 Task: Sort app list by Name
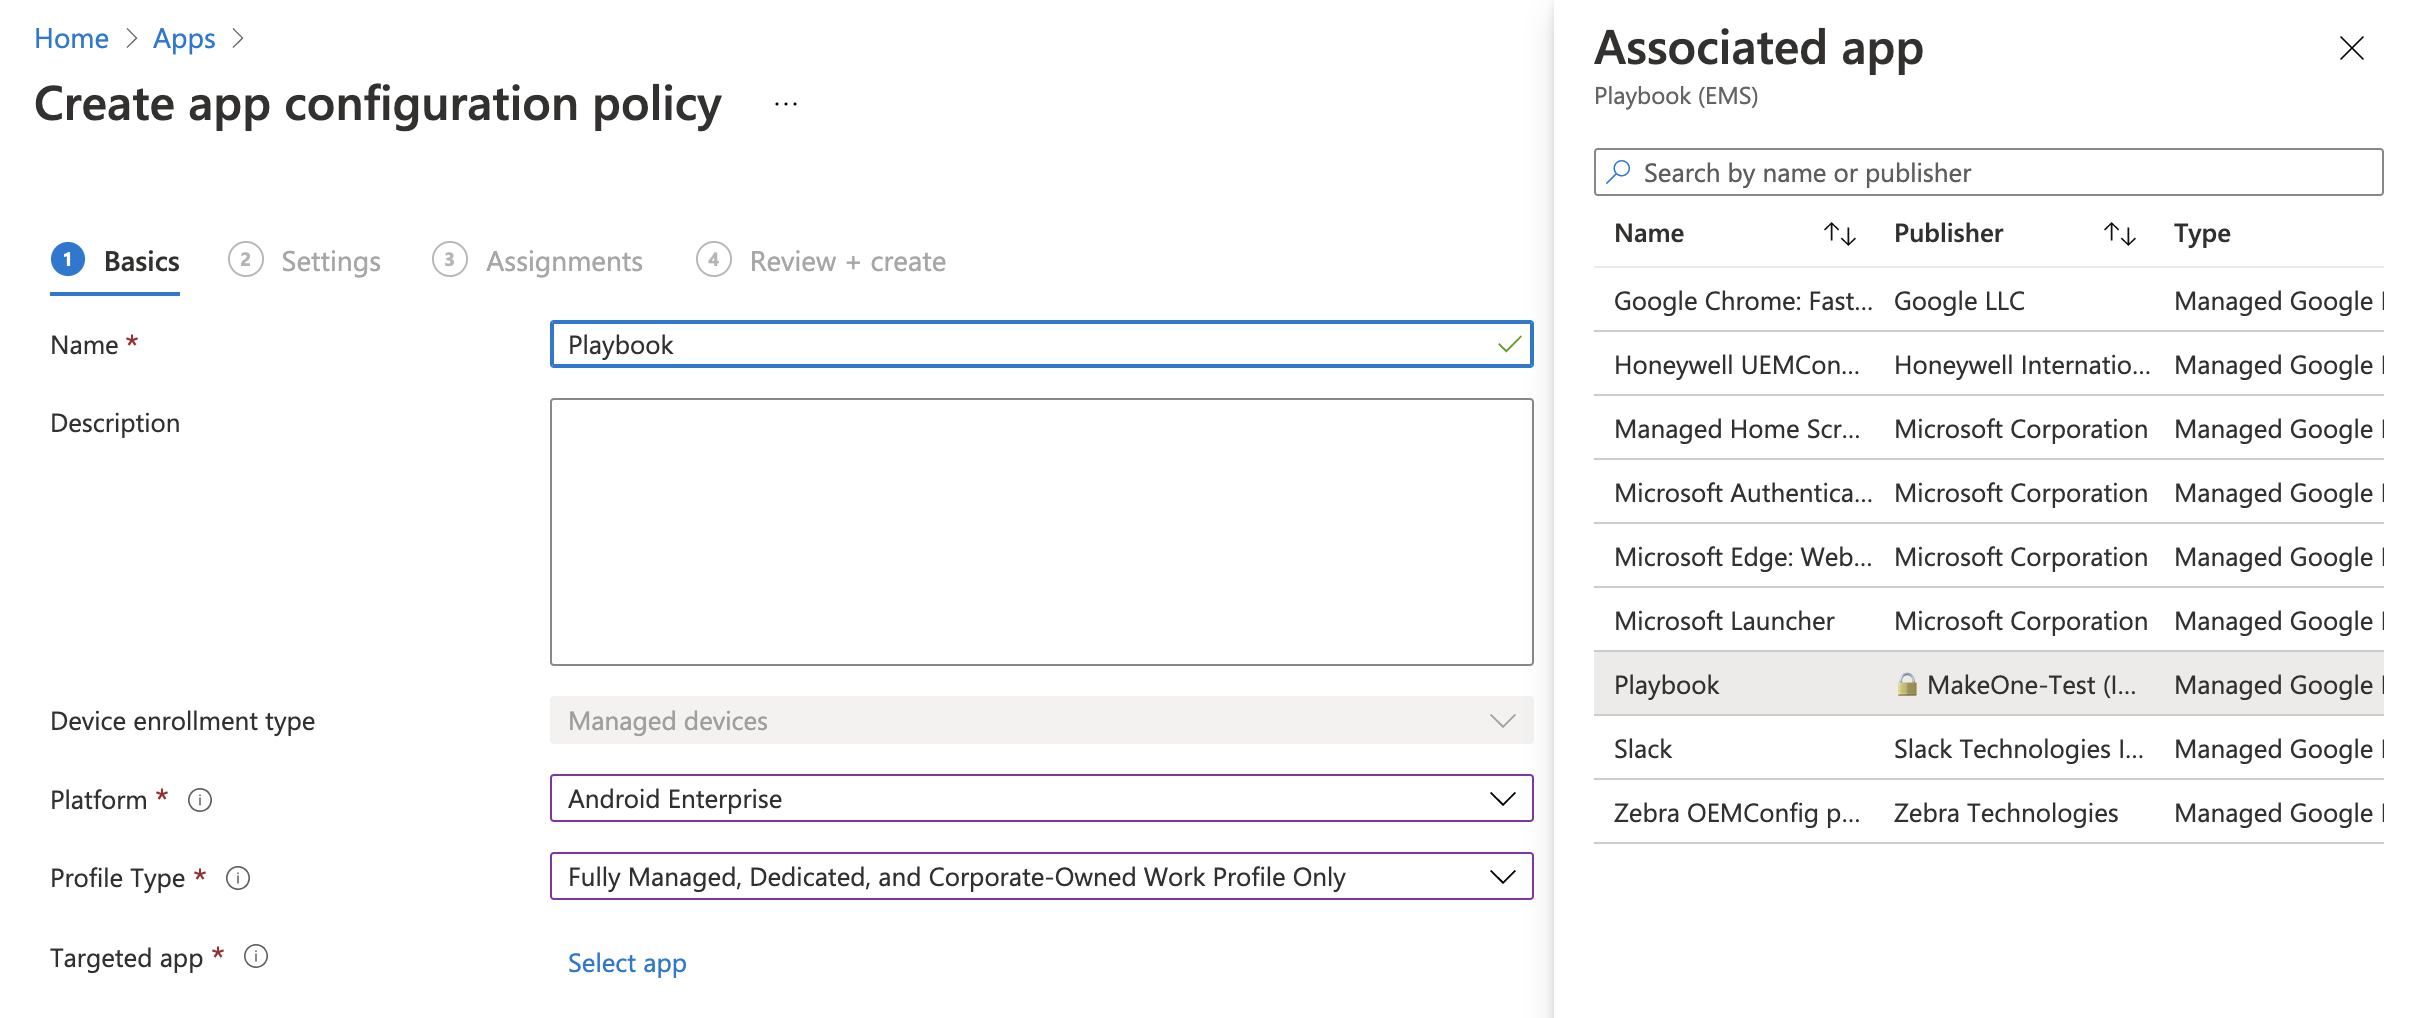(1839, 234)
